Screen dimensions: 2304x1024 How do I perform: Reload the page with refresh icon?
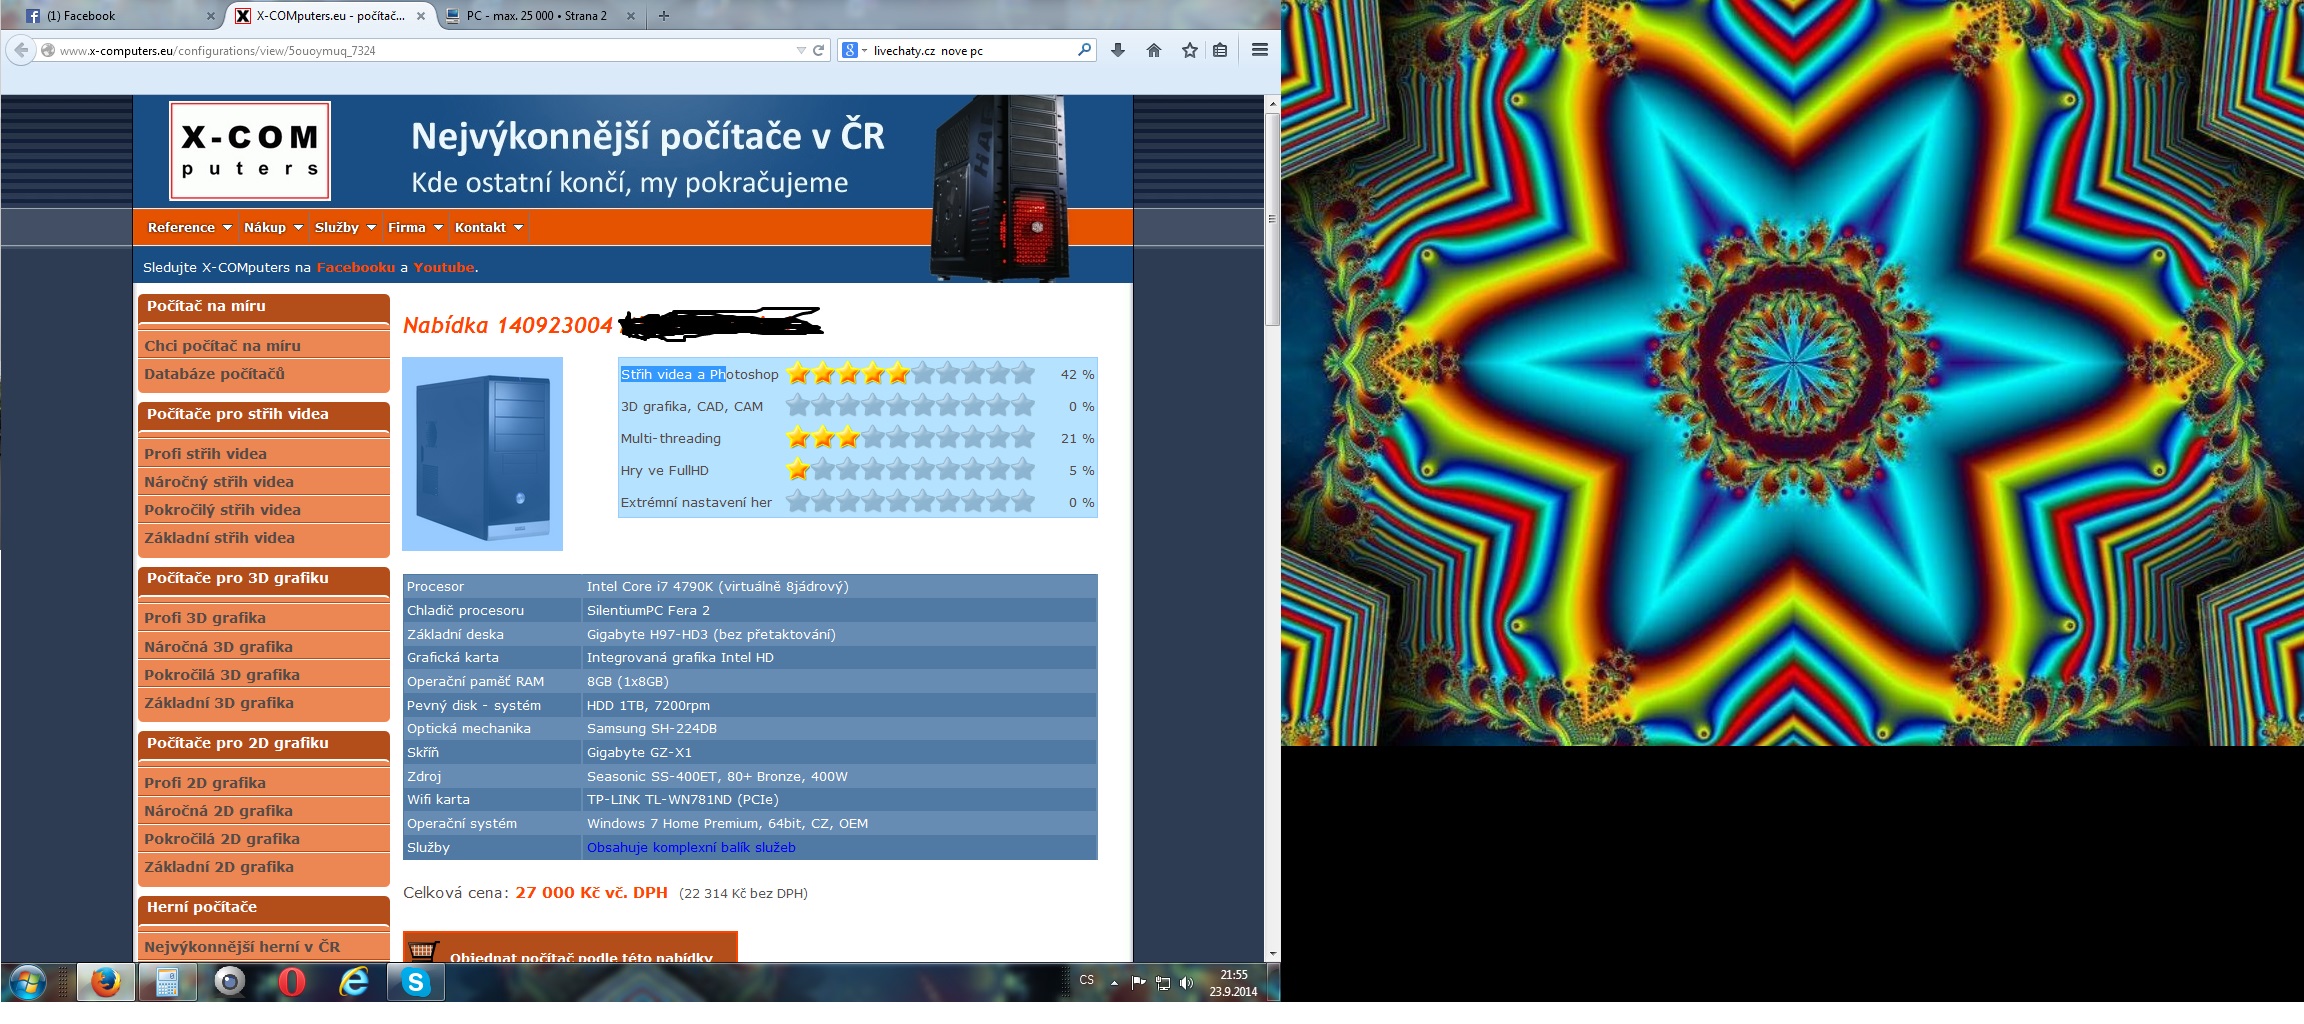click(819, 50)
